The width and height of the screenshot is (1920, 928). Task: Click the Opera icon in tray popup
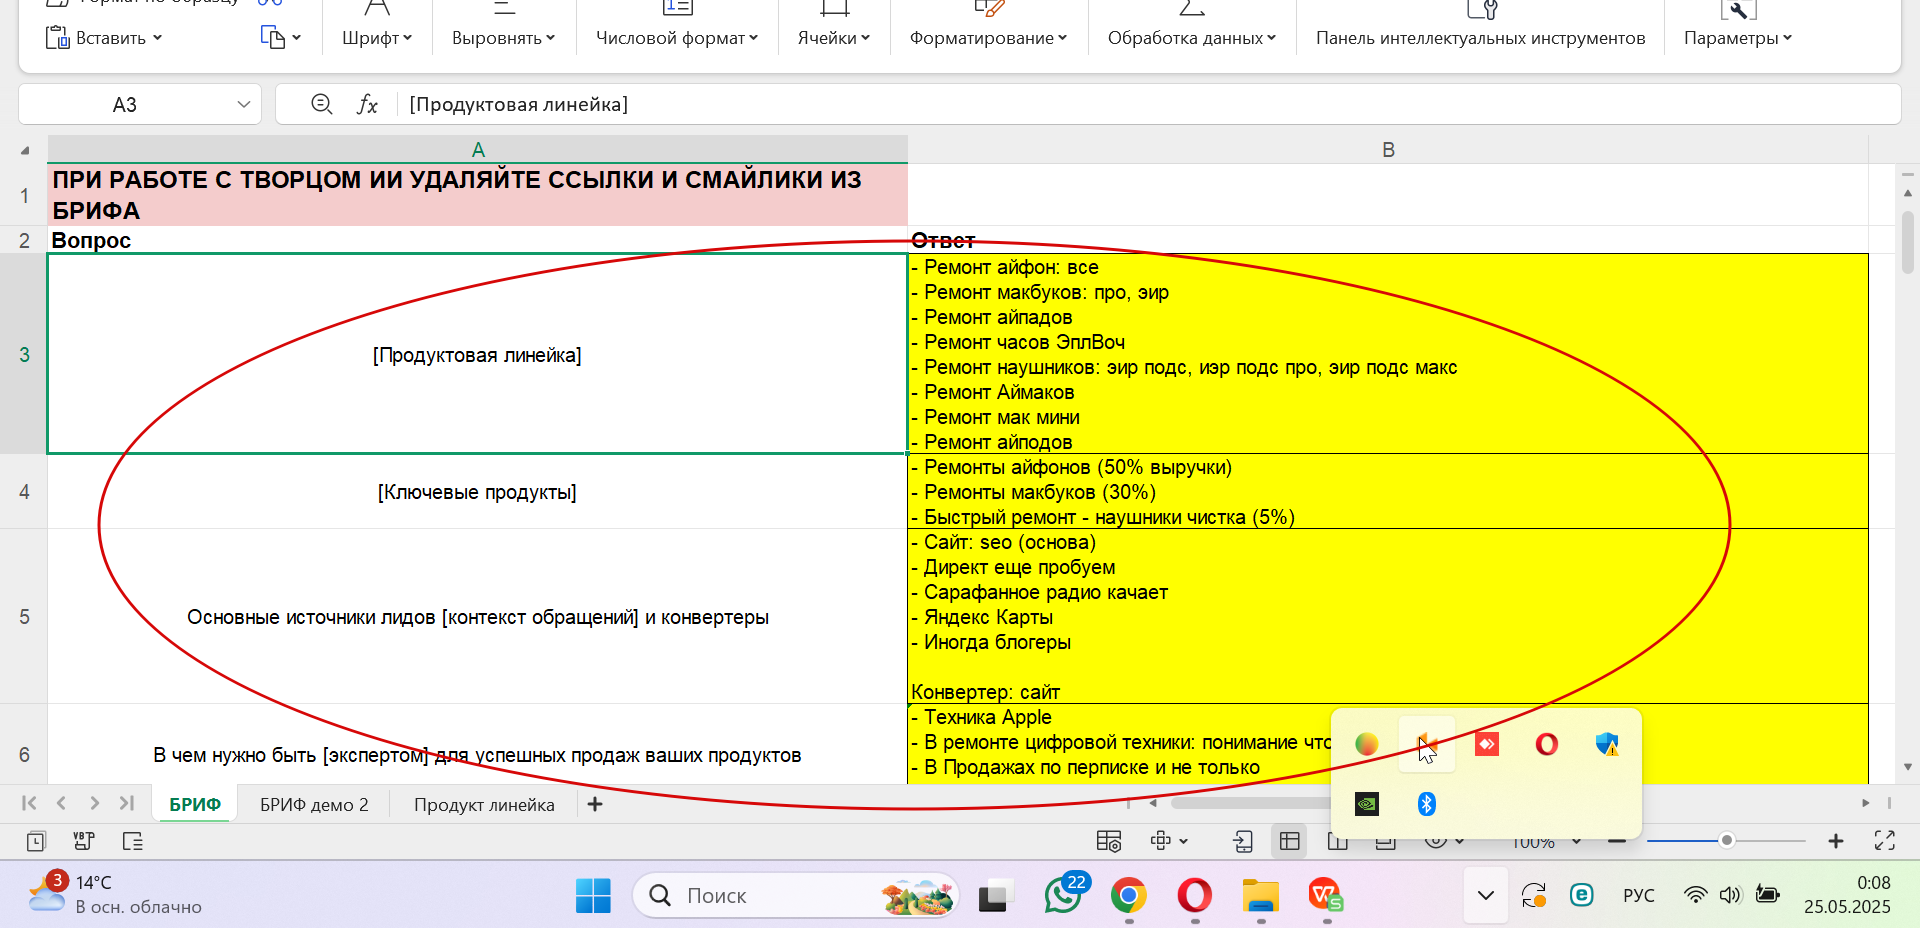(x=1547, y=744)
